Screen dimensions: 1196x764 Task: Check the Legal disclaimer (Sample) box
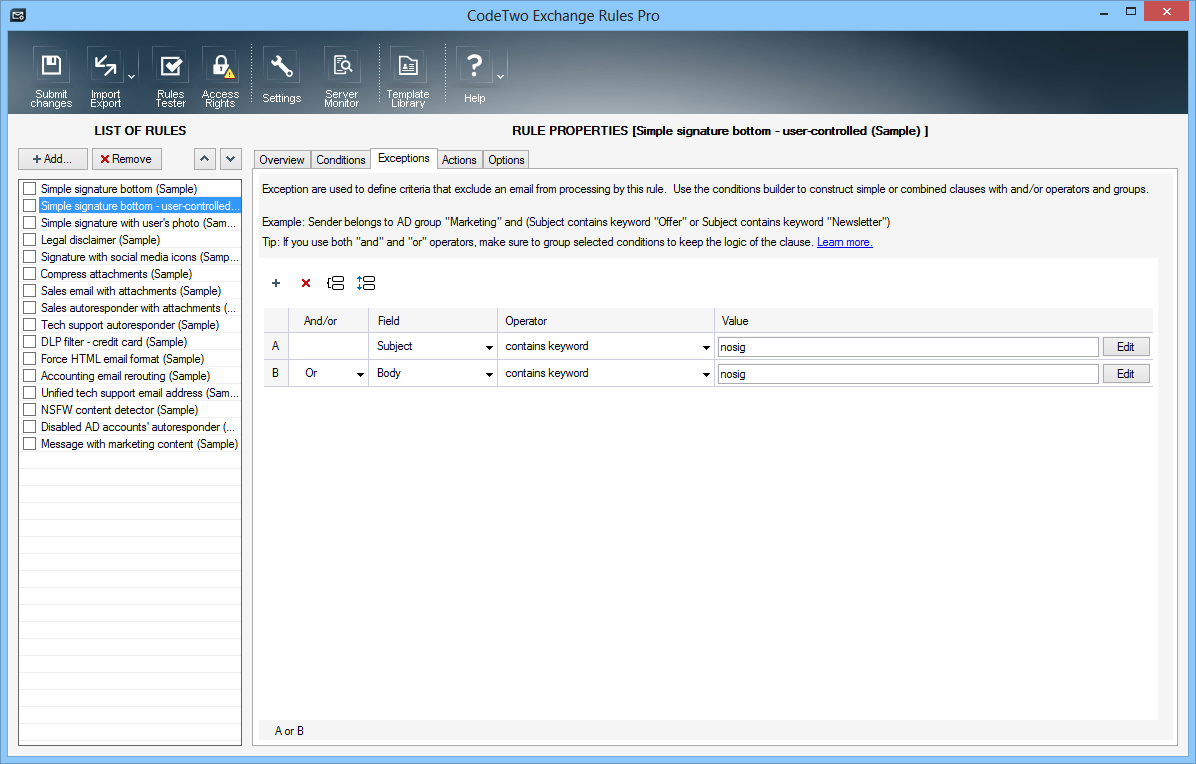[30, 239]
